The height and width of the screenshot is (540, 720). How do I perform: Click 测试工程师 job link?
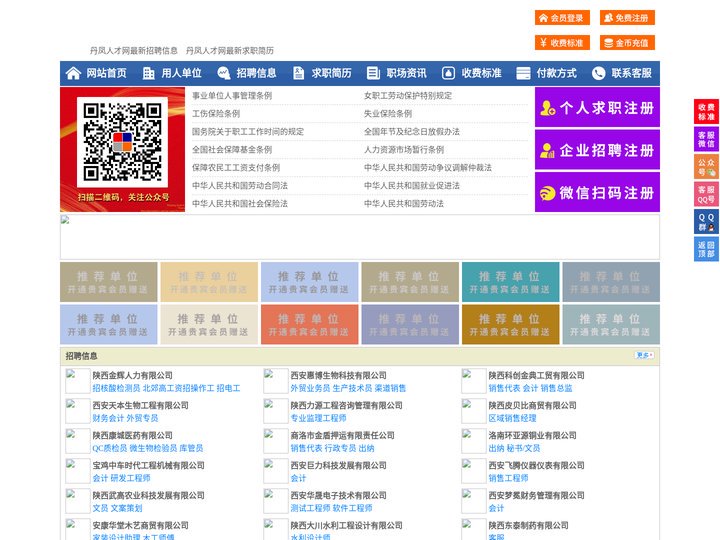coord(310,508)
